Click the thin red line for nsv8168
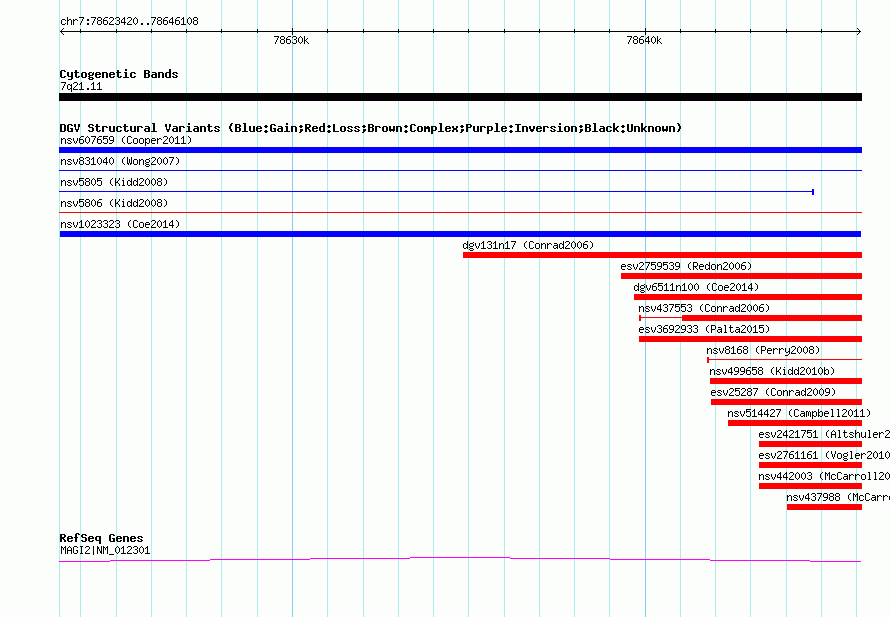This screenshot has width=890, height=617. 784,360
